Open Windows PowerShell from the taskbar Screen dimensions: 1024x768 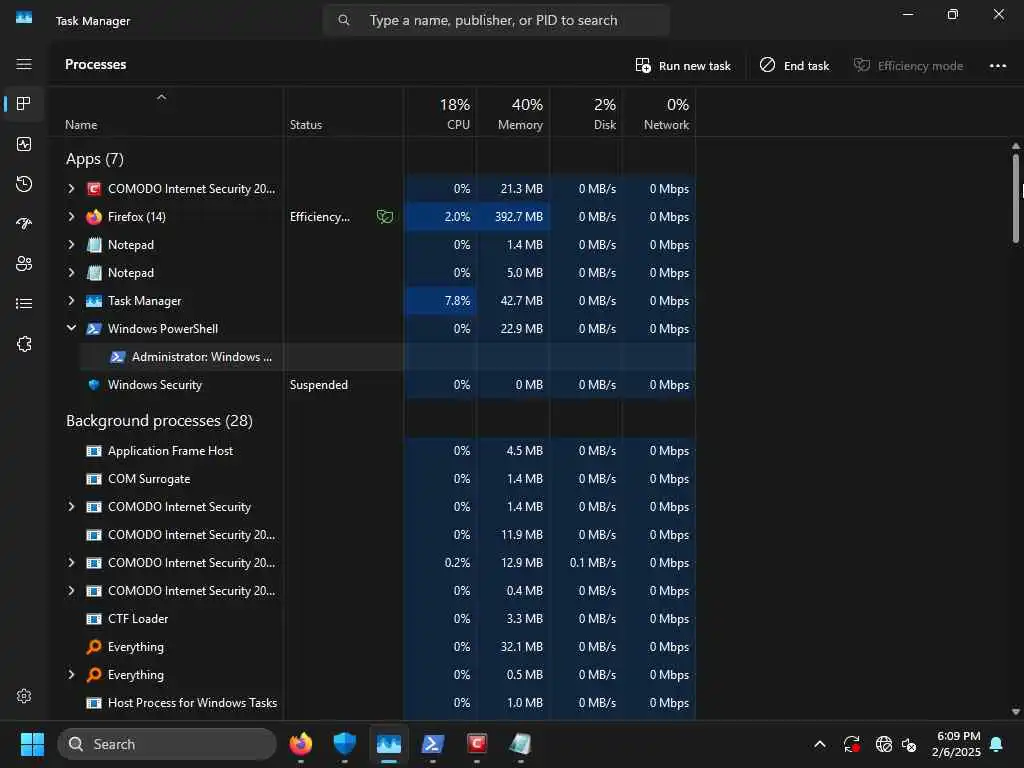pyautogui.click(x=432, y=744)
